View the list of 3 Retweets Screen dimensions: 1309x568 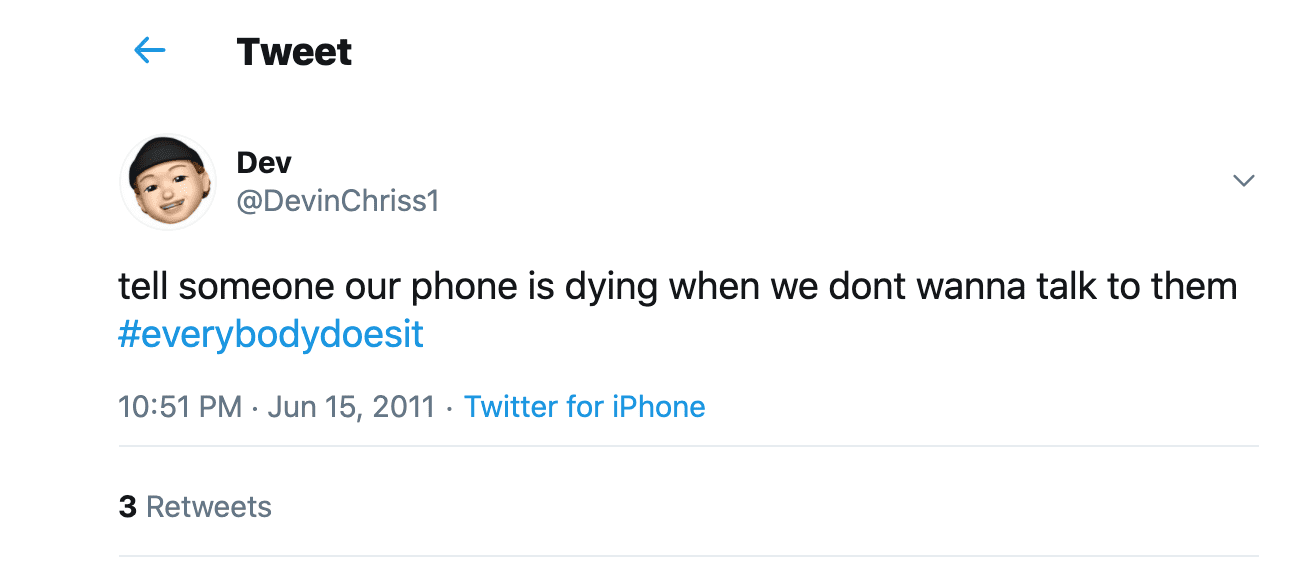(x=195, y=506)
